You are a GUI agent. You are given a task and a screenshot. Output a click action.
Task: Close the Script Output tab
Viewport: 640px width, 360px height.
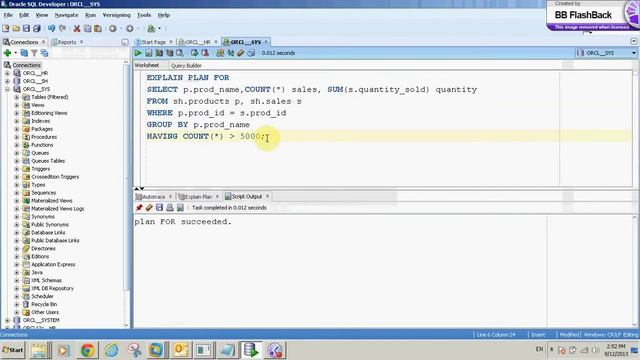click(267, 196)
